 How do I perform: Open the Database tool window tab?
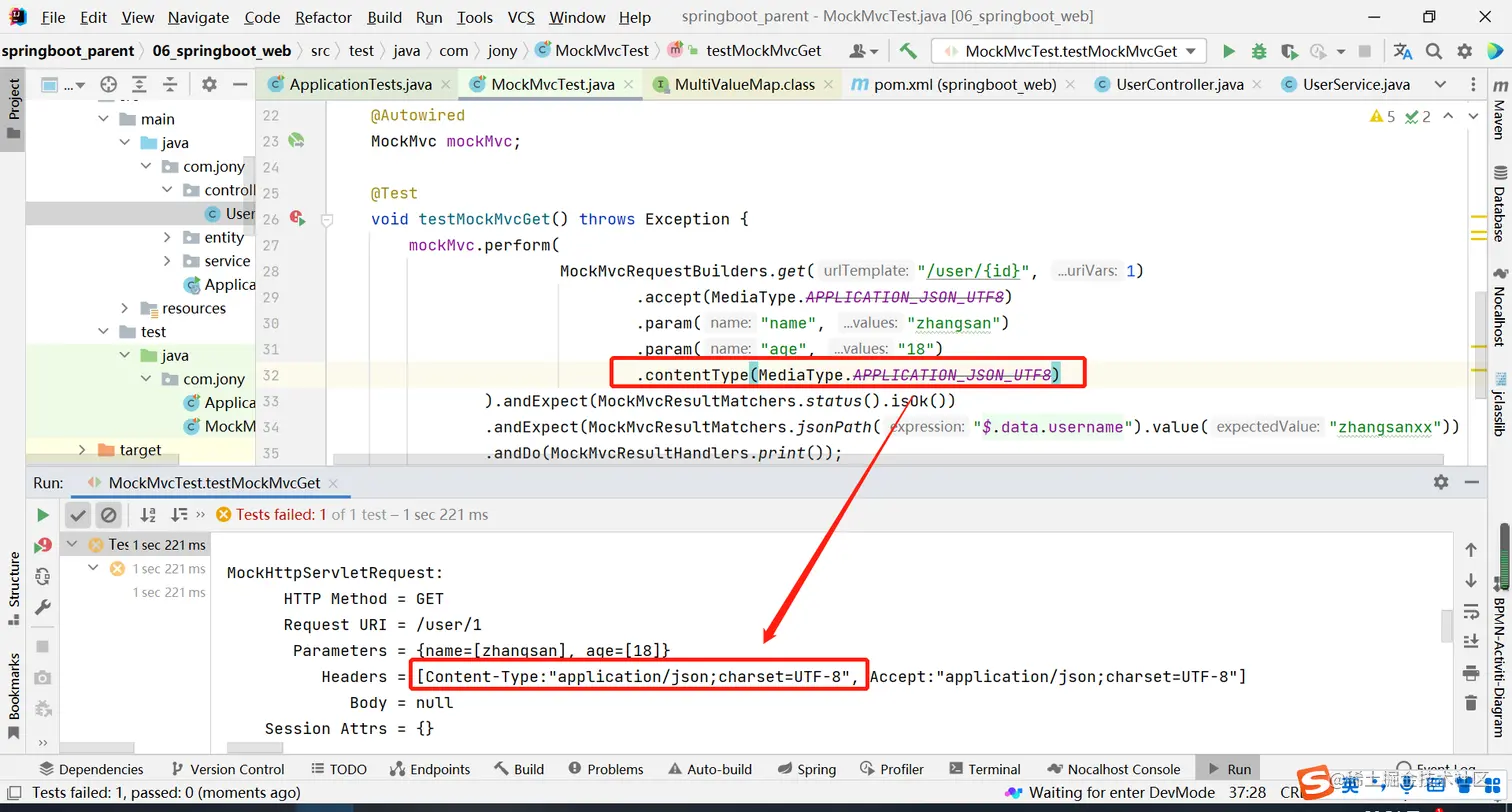pyautogui.click(x=1499, y=205)
